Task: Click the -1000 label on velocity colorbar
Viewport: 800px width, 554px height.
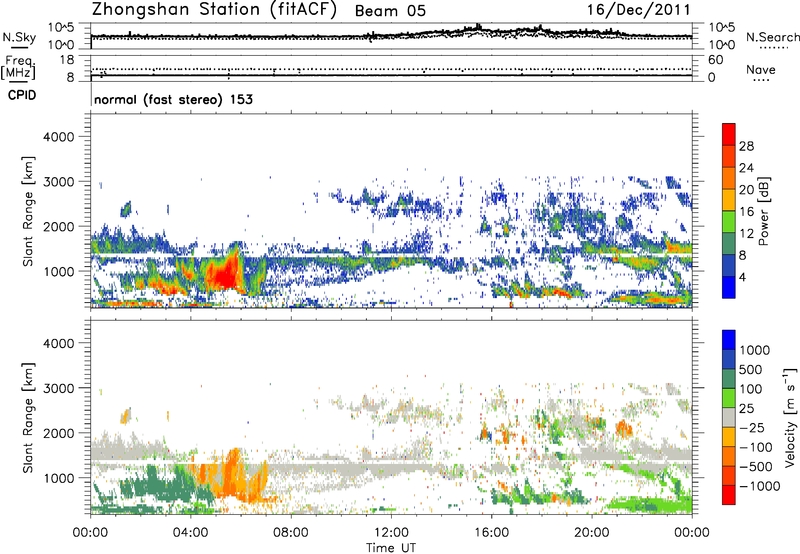Action: (x=760, y=486)
